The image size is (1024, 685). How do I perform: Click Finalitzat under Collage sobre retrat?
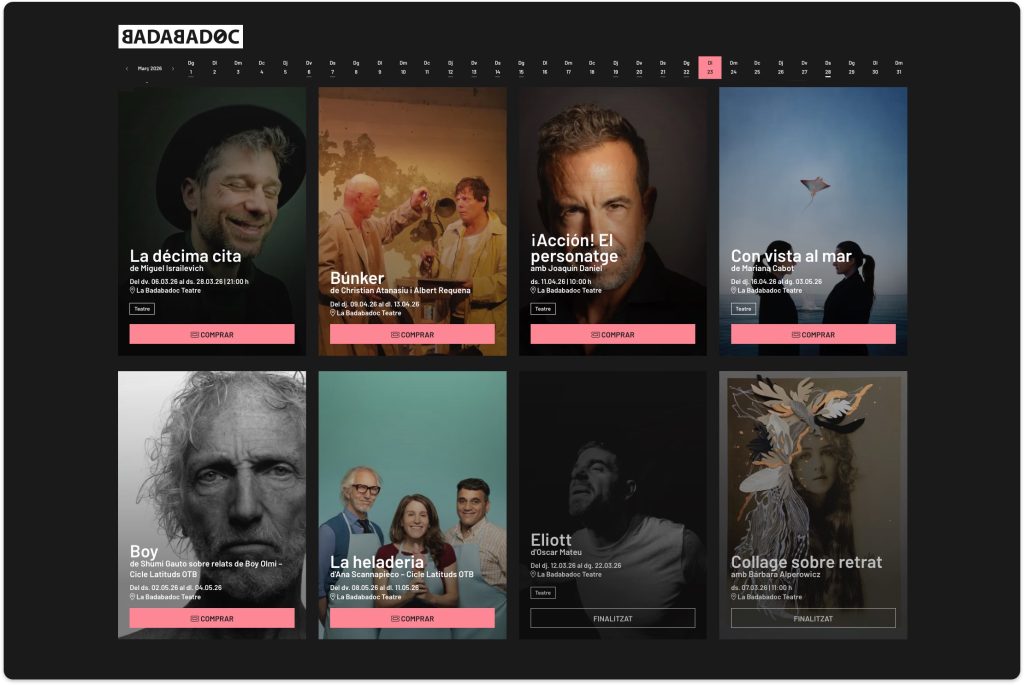pyautogui.click(x=813, y=618)
